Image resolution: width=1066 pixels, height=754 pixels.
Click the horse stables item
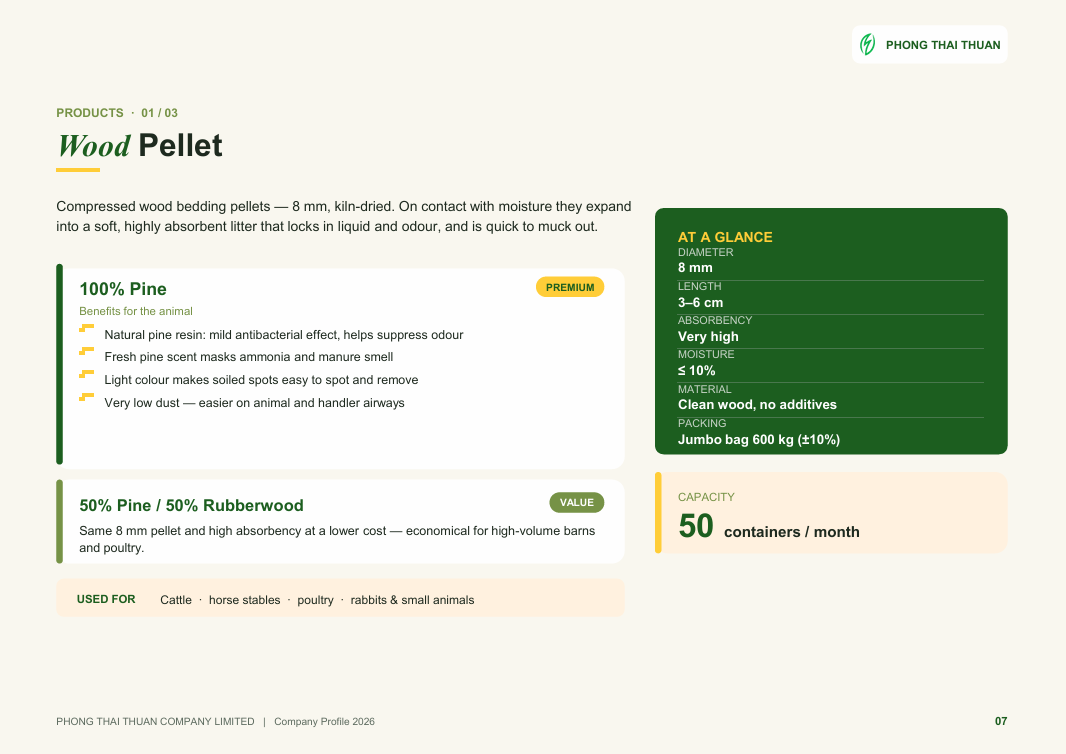(x=245, y=600)
